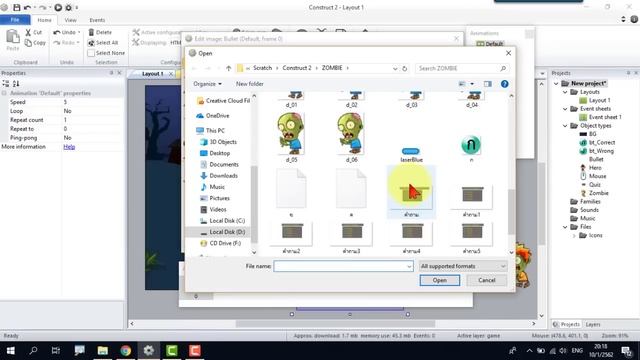The width and height of the screenshot is (640, 360).
Task: Switch to the Layers panel tab
Action: coord(593,324)
